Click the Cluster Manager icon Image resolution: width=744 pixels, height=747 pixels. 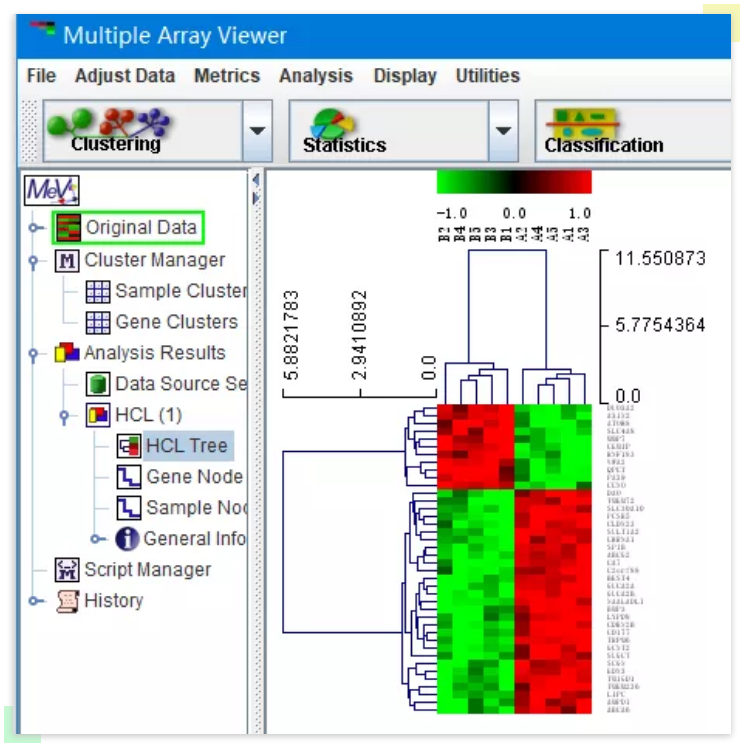(x=68, y=261)
